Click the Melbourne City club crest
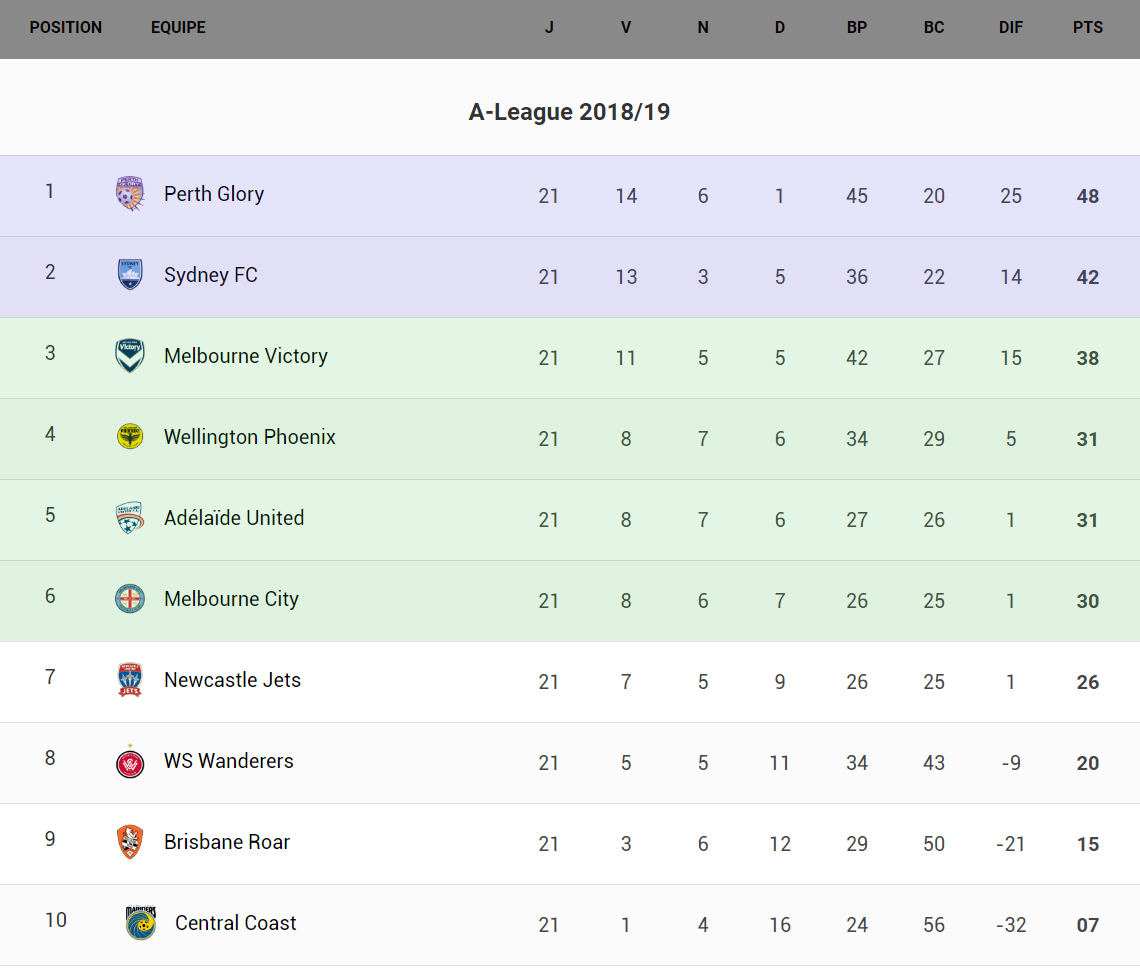This screenshot has height=972, width=1140. point(130,599)
